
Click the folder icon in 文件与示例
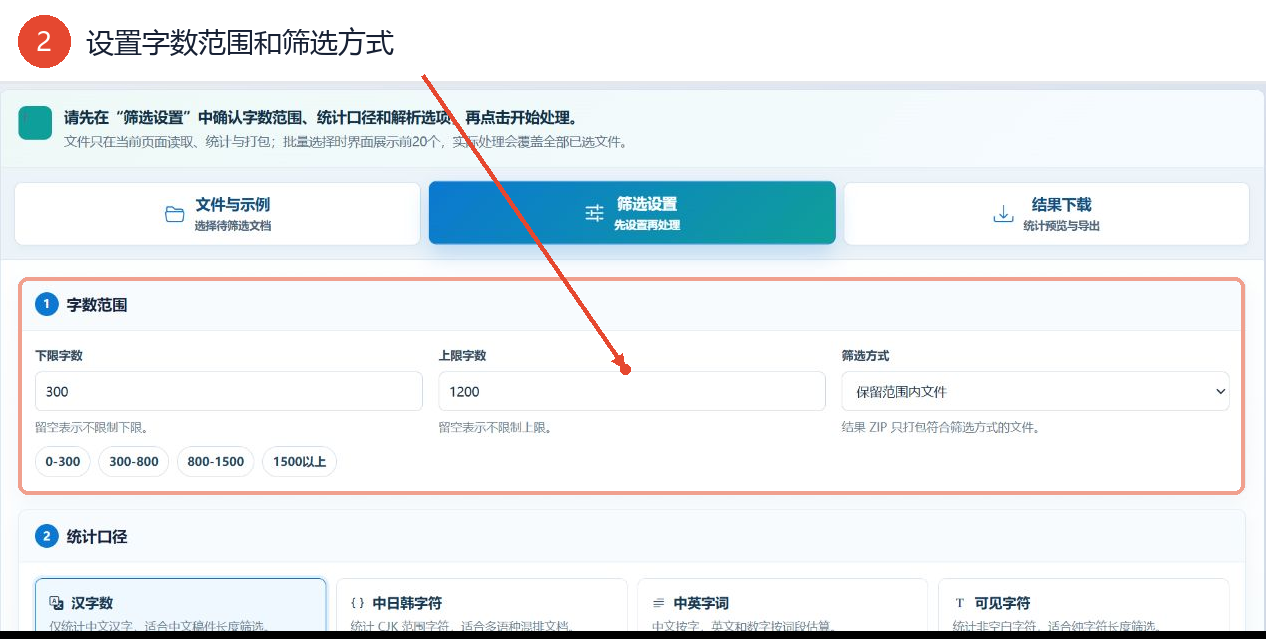click(175, 214)
